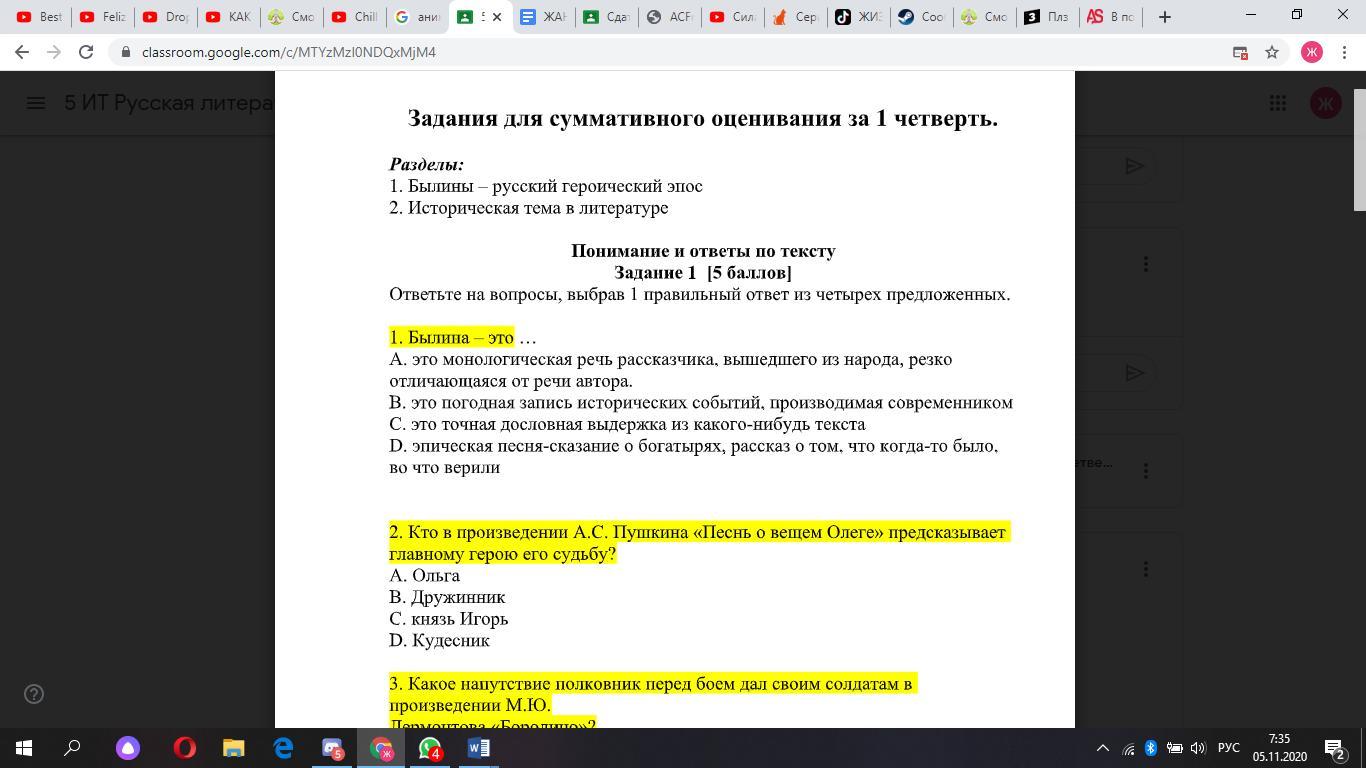The height and width of the screenshot is (768, 1366).
Task: Open Word from the taskbar
Action: coord(478,748)
